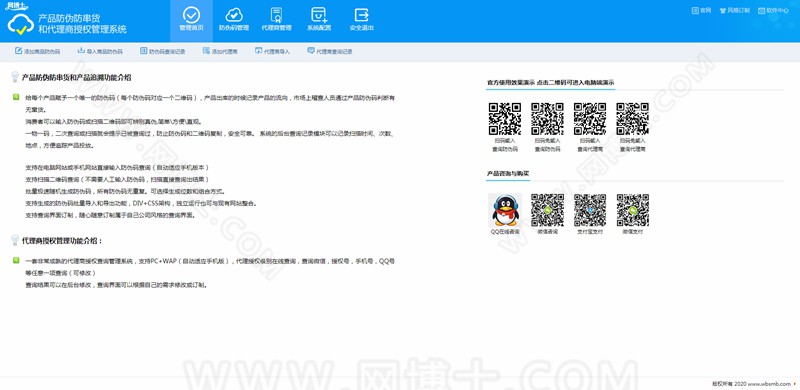Click the 微信咨询 QR code
This screenshot has height=390, width=800.
(x=547, y=210)
